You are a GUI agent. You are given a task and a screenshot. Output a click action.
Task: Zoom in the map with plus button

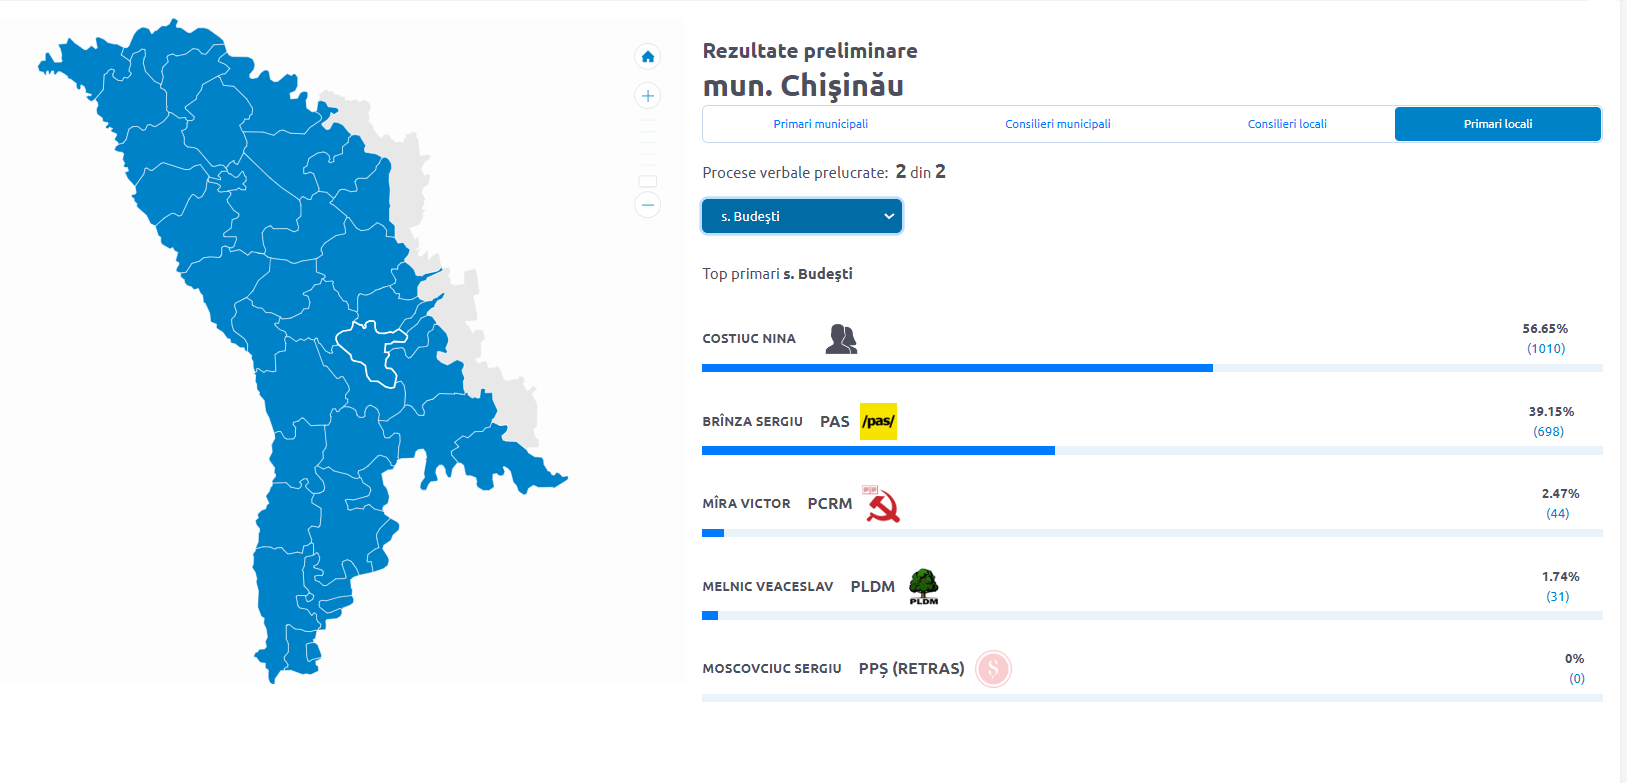coord(648,96)
